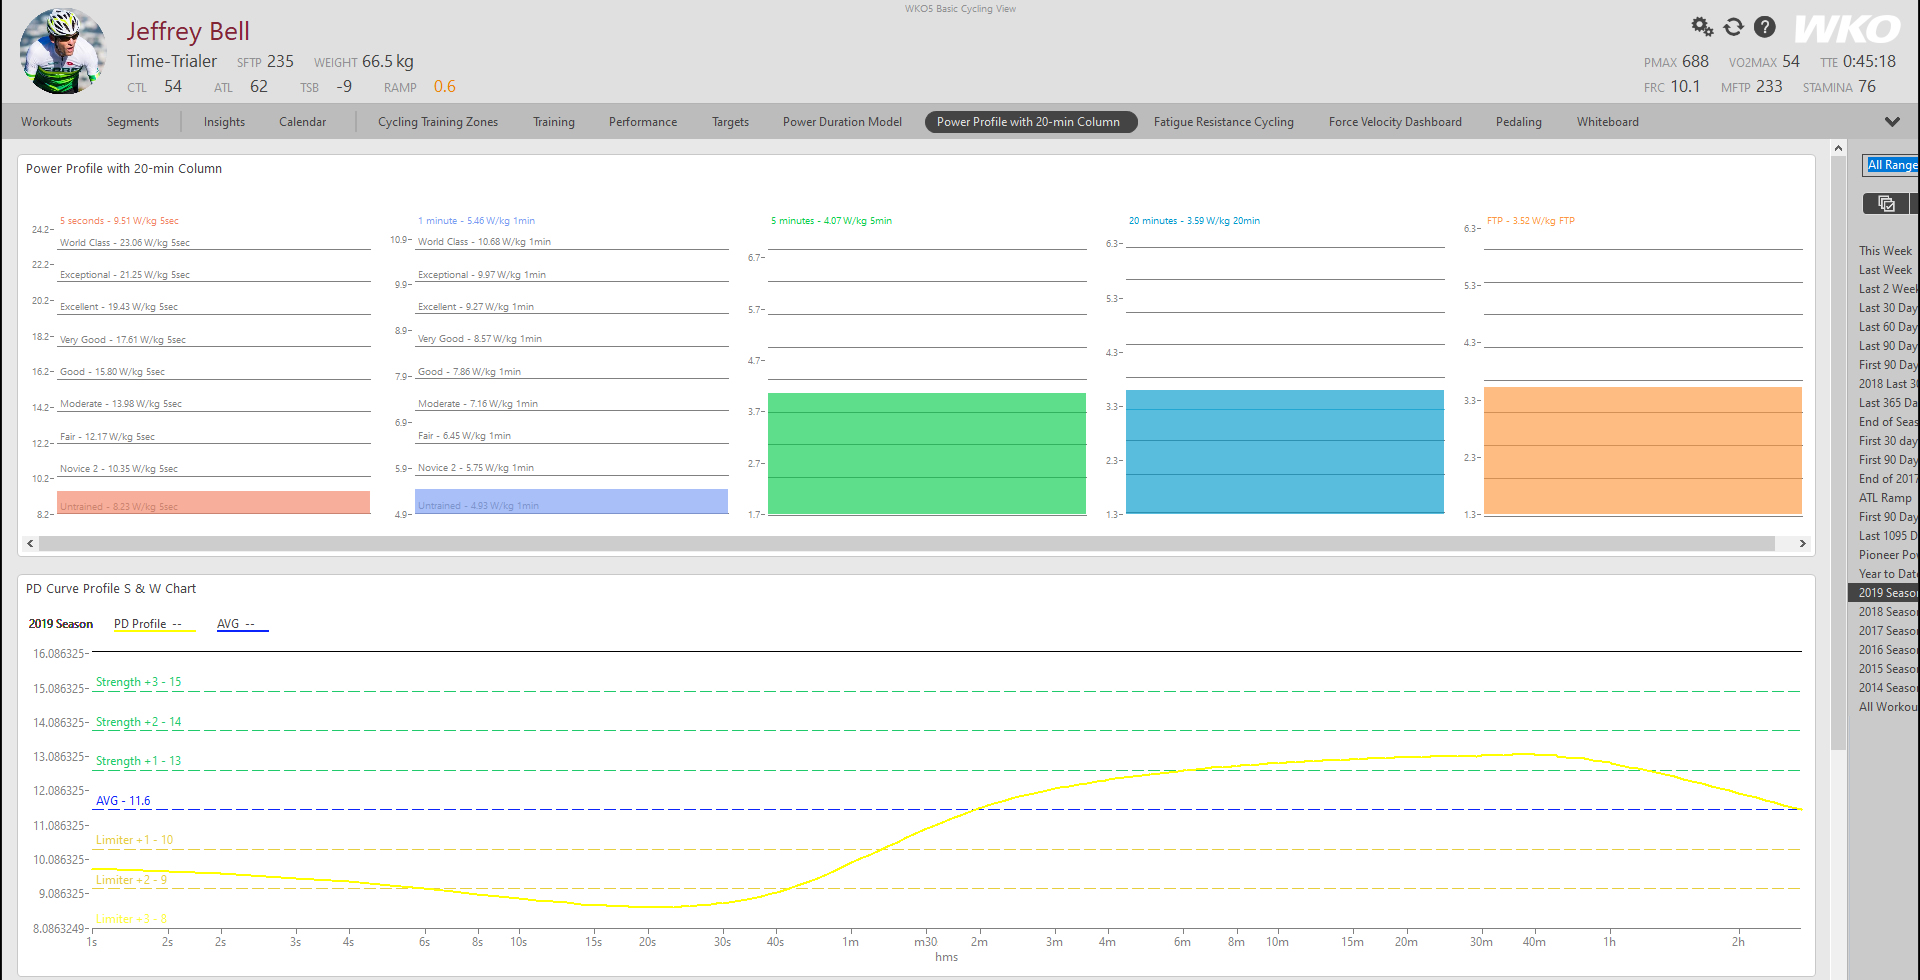Screen dimensions: 1920x980
Task: Select All Workouts range
Action: click(x=1888, y=707)
